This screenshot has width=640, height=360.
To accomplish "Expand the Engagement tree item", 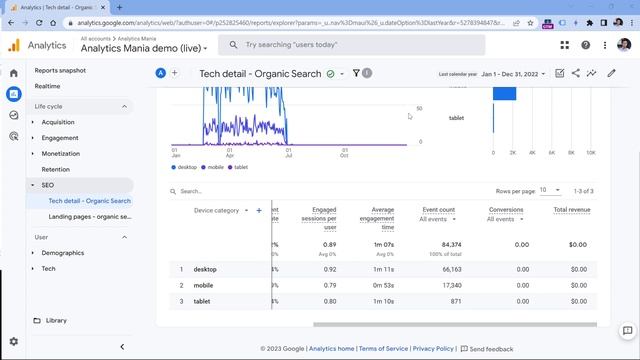I will click(x=33, y=138).
